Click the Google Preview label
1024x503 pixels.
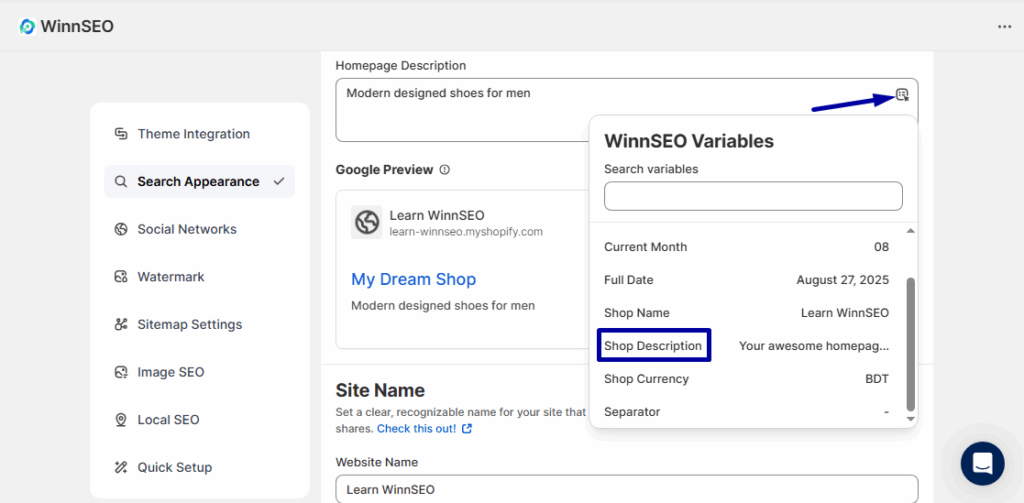tap(384, 170)
